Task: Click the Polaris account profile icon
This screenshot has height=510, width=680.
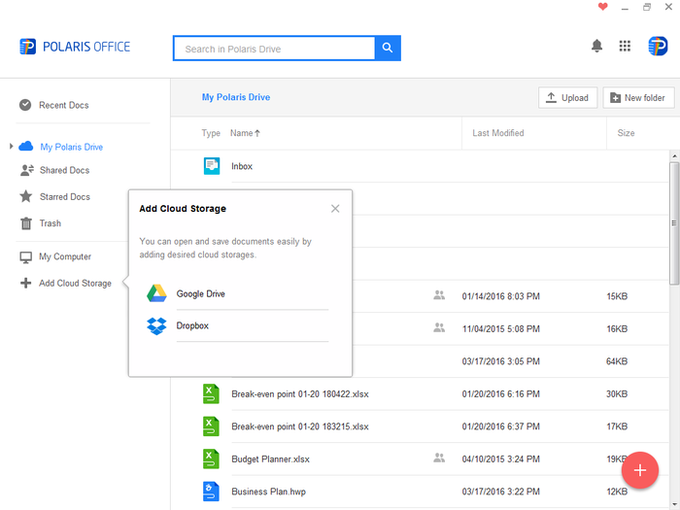Action: (x=658, y=46)
